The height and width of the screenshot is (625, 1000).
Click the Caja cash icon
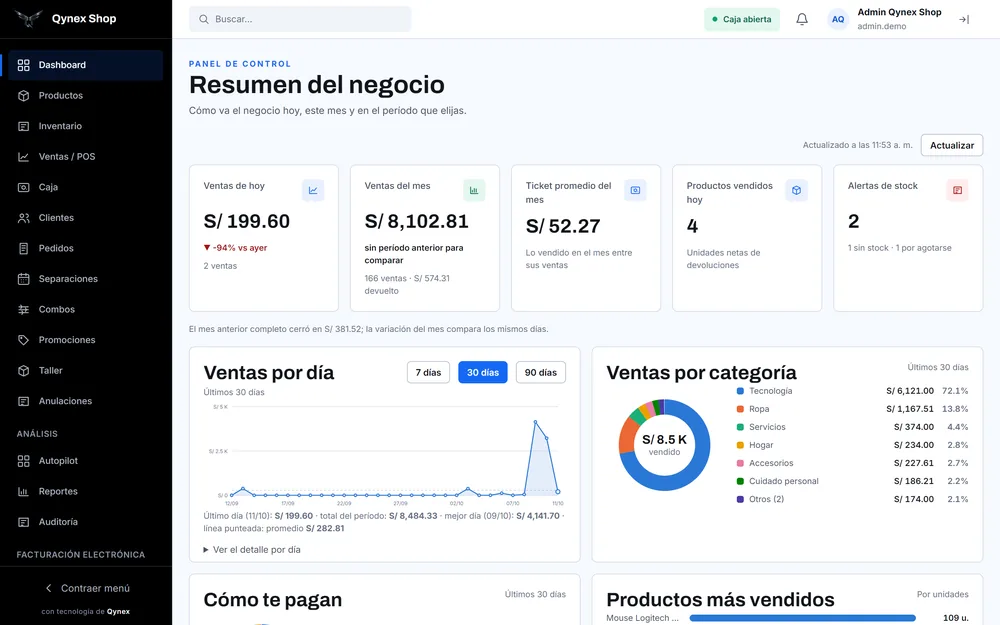coord(24,188)
